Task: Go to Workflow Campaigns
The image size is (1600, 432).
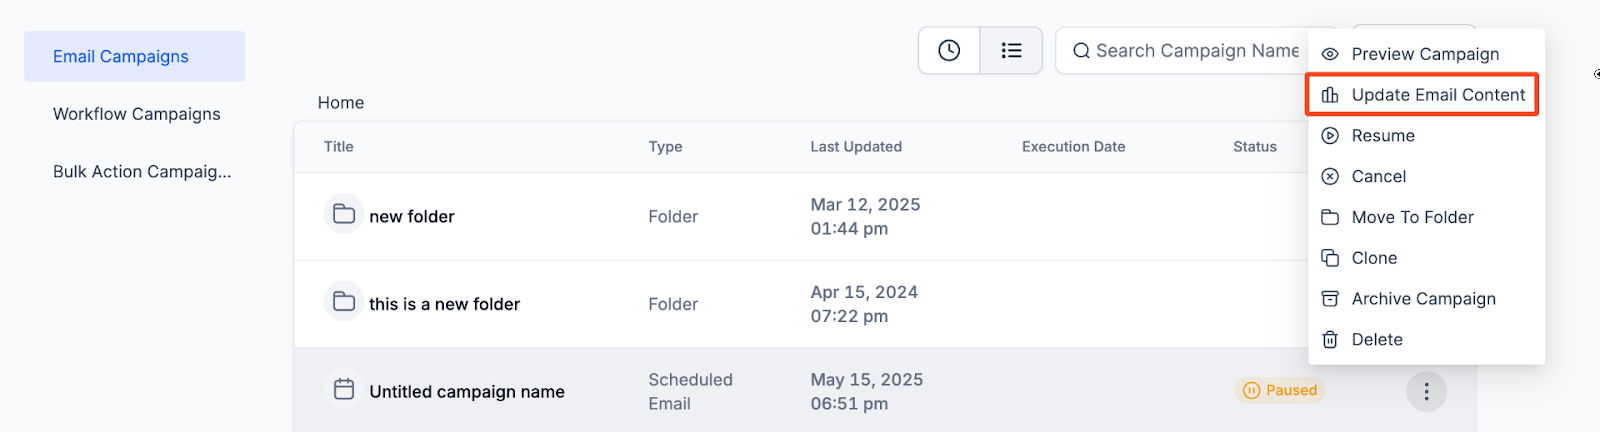Action: point(137,114)
